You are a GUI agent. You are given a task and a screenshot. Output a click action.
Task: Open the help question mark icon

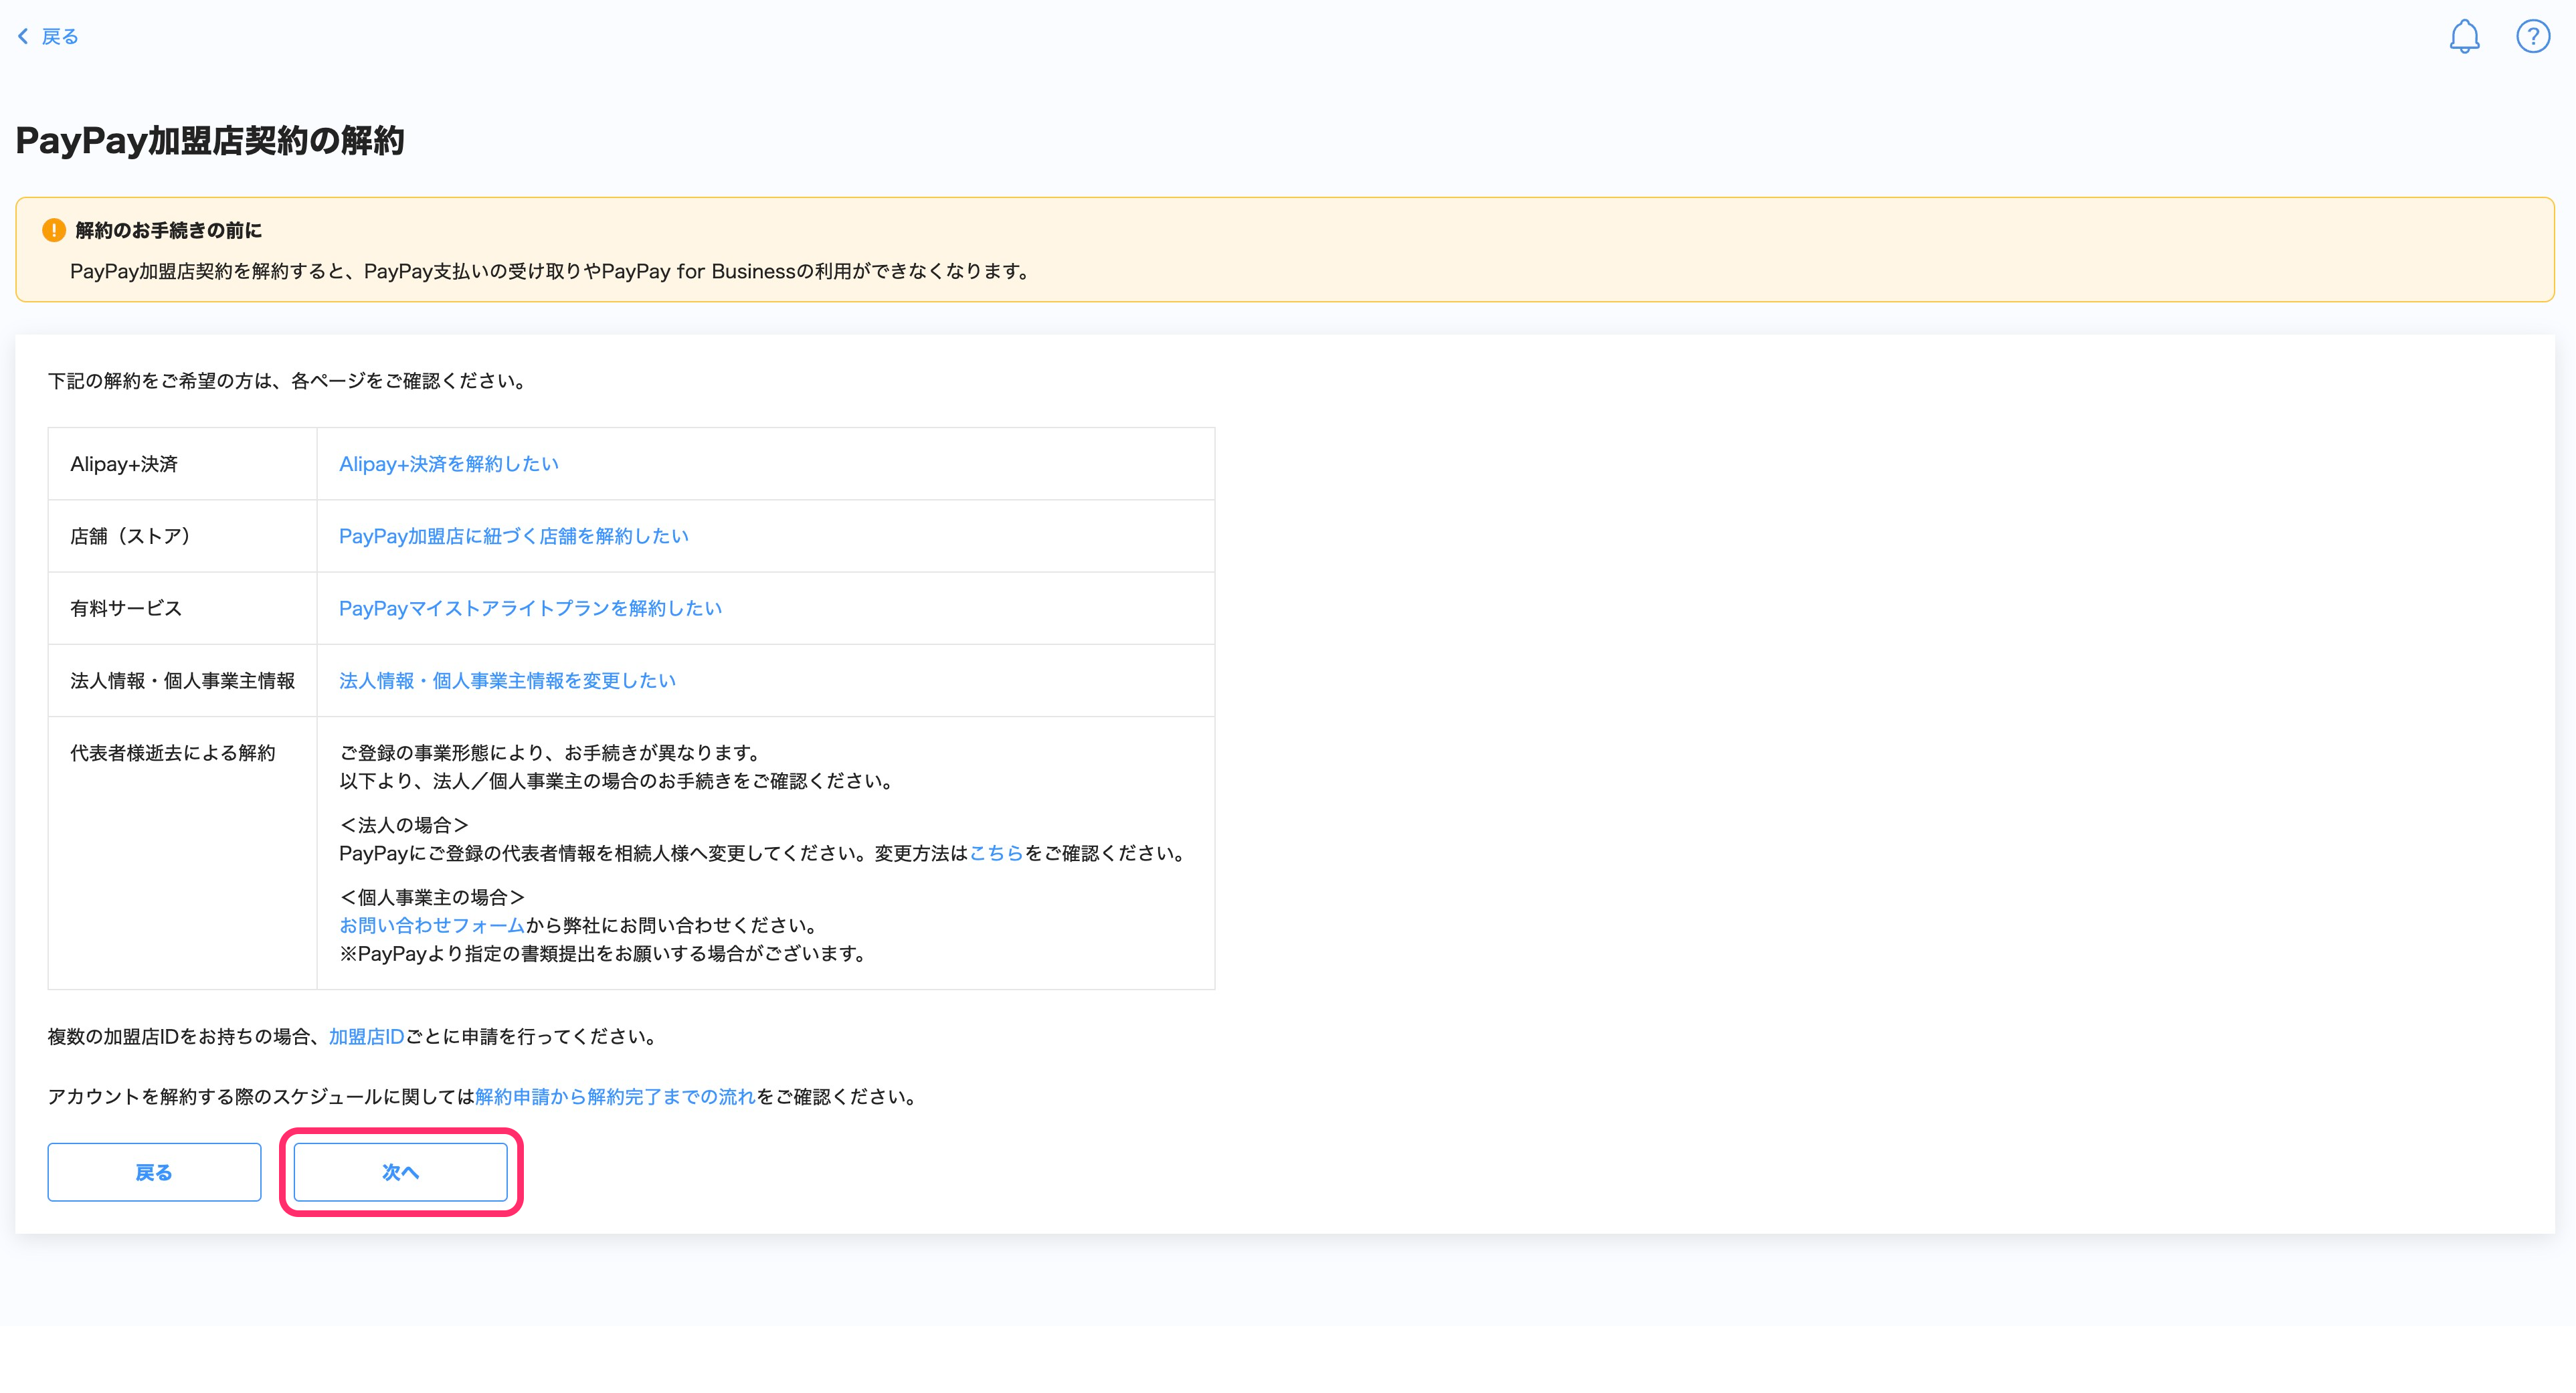pos(2533,37)
